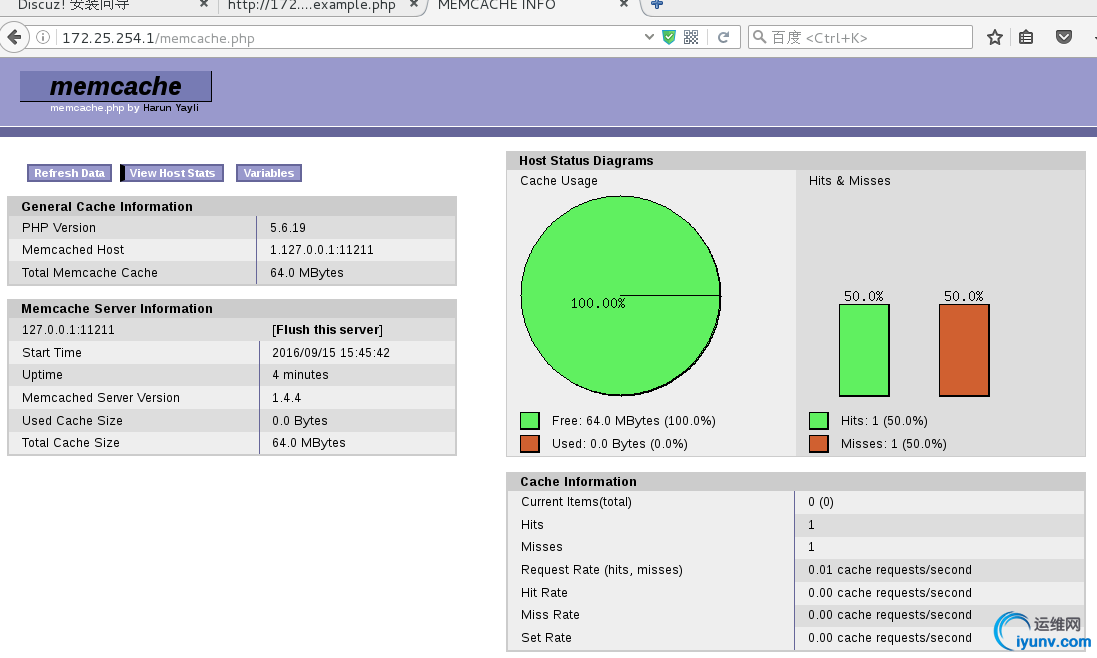This screenshot has width=1097, height=658.
Task: Select the Memcached Server Version value 1.4.4
Action: click(x=286, y=397)
